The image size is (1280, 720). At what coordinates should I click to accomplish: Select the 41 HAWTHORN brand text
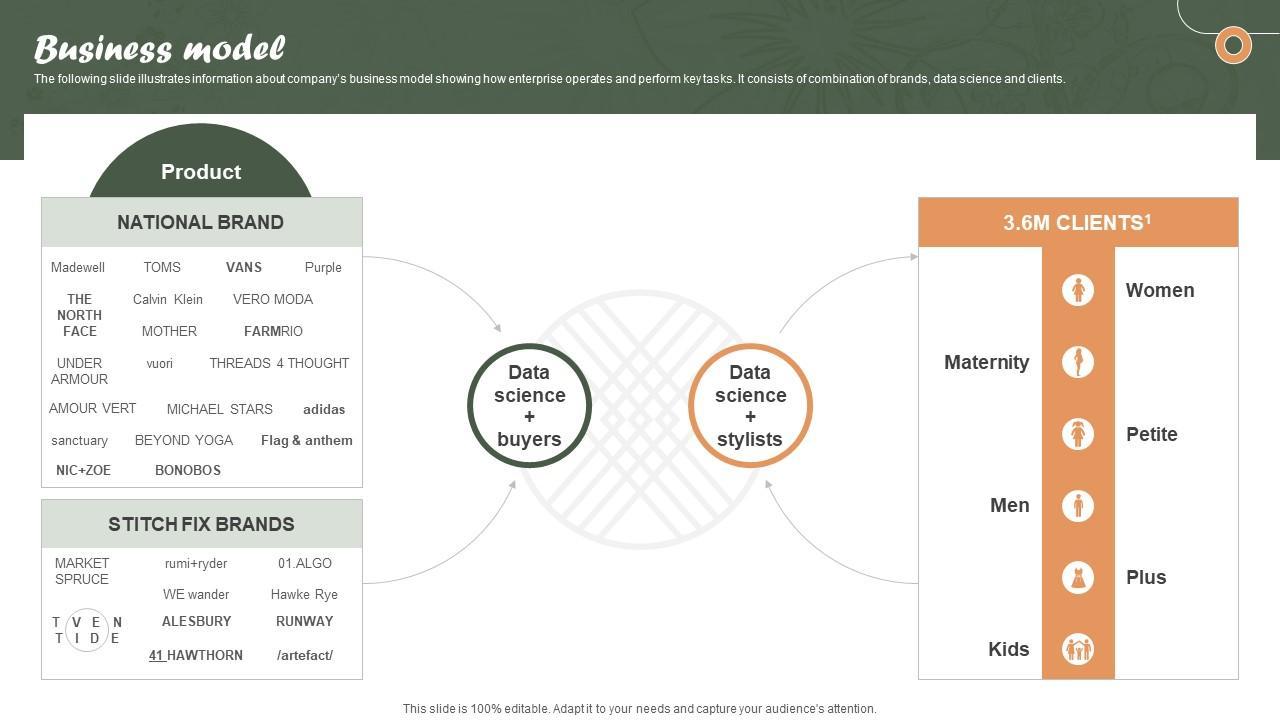click(196, 655)
